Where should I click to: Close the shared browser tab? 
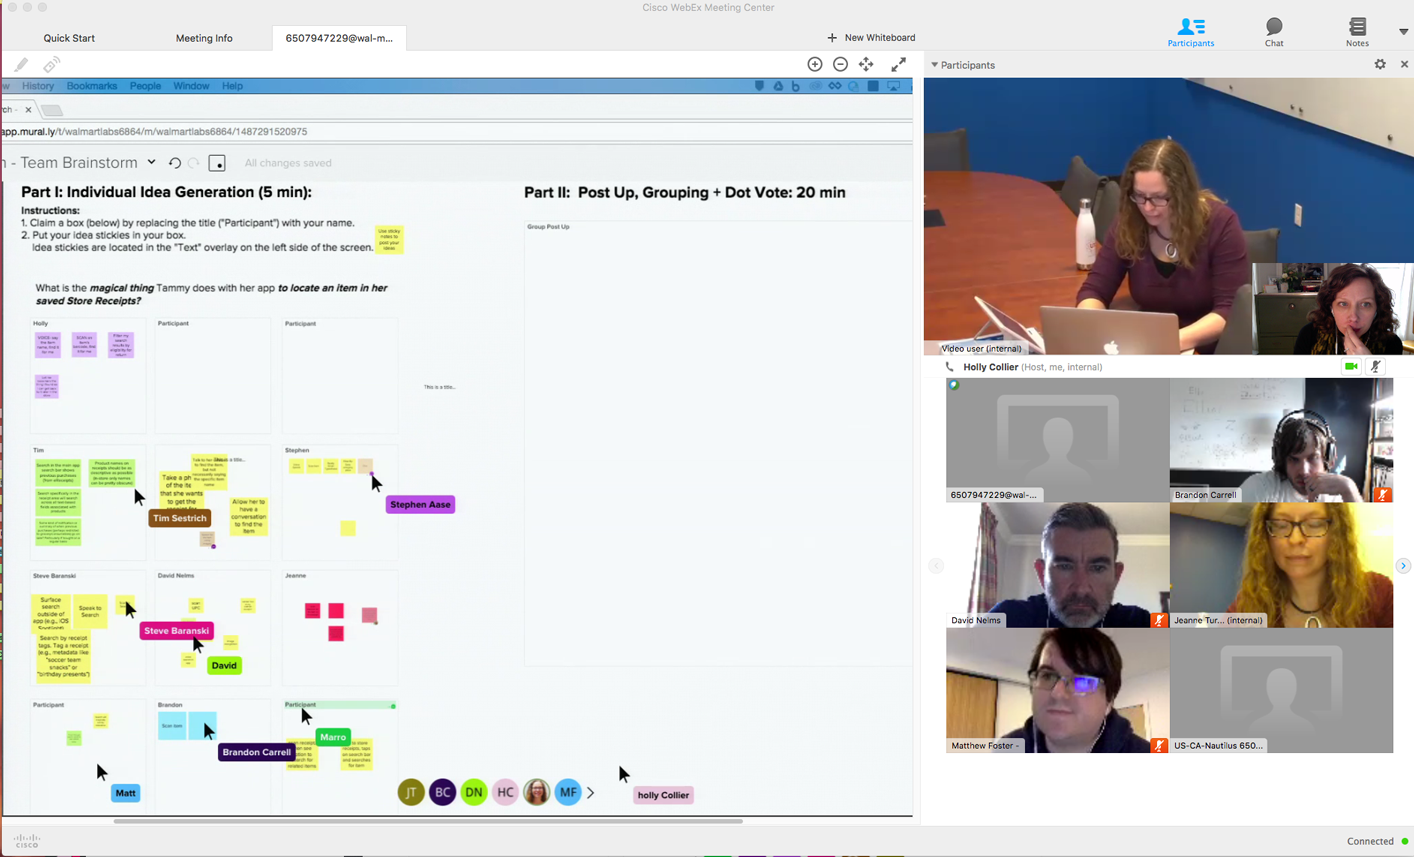point(28,110)
